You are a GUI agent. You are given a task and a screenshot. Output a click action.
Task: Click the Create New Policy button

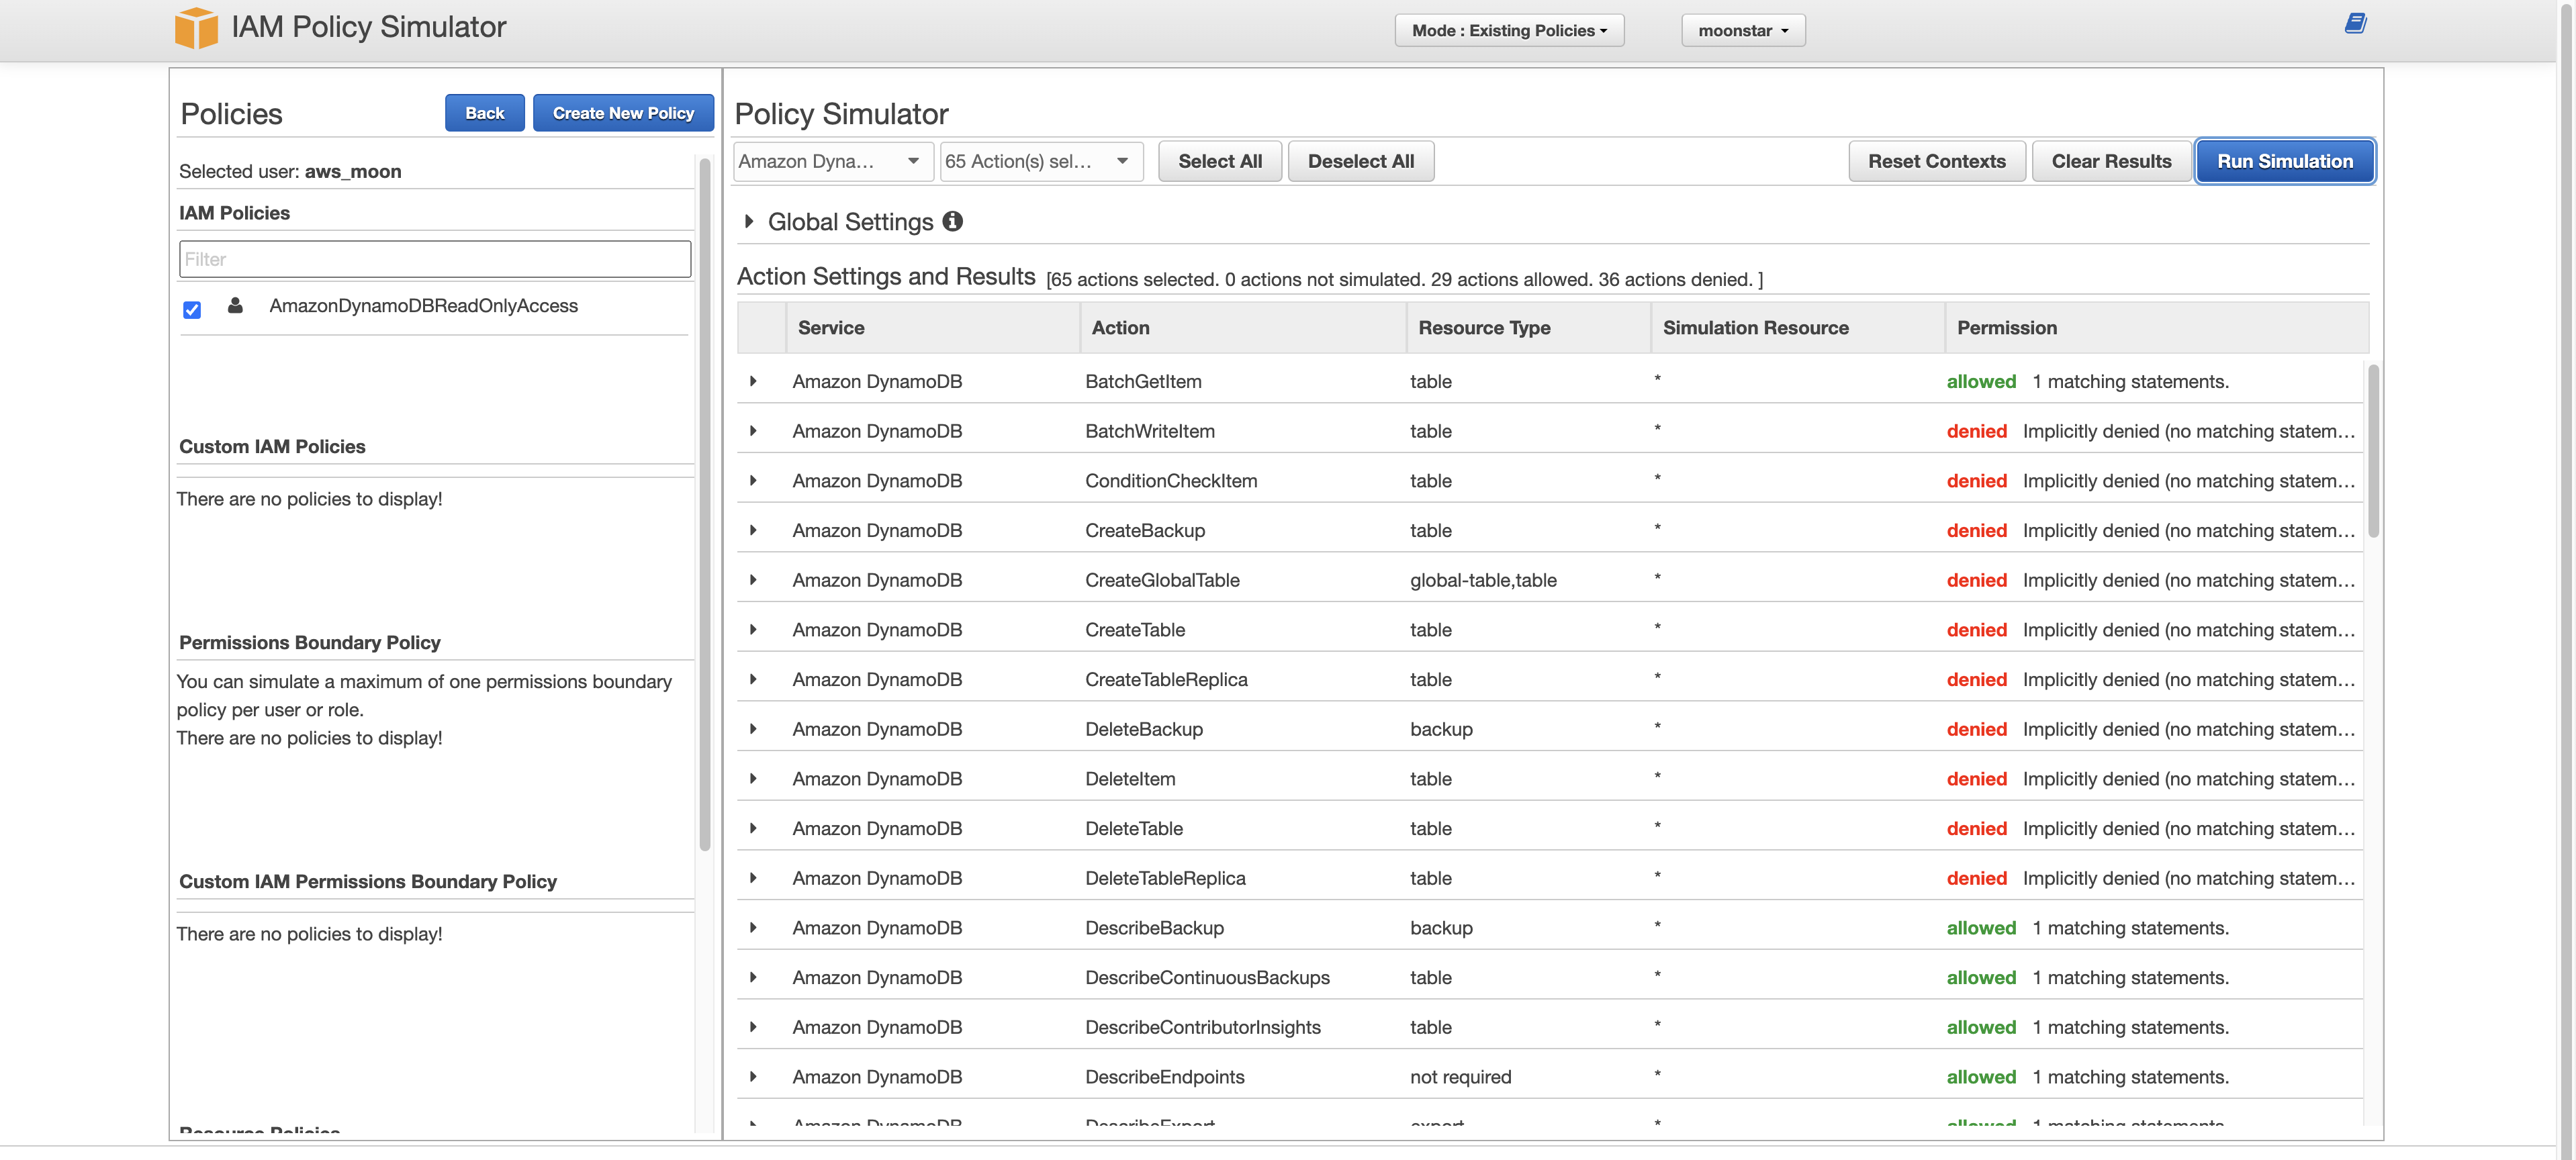[x=623, y=113]
